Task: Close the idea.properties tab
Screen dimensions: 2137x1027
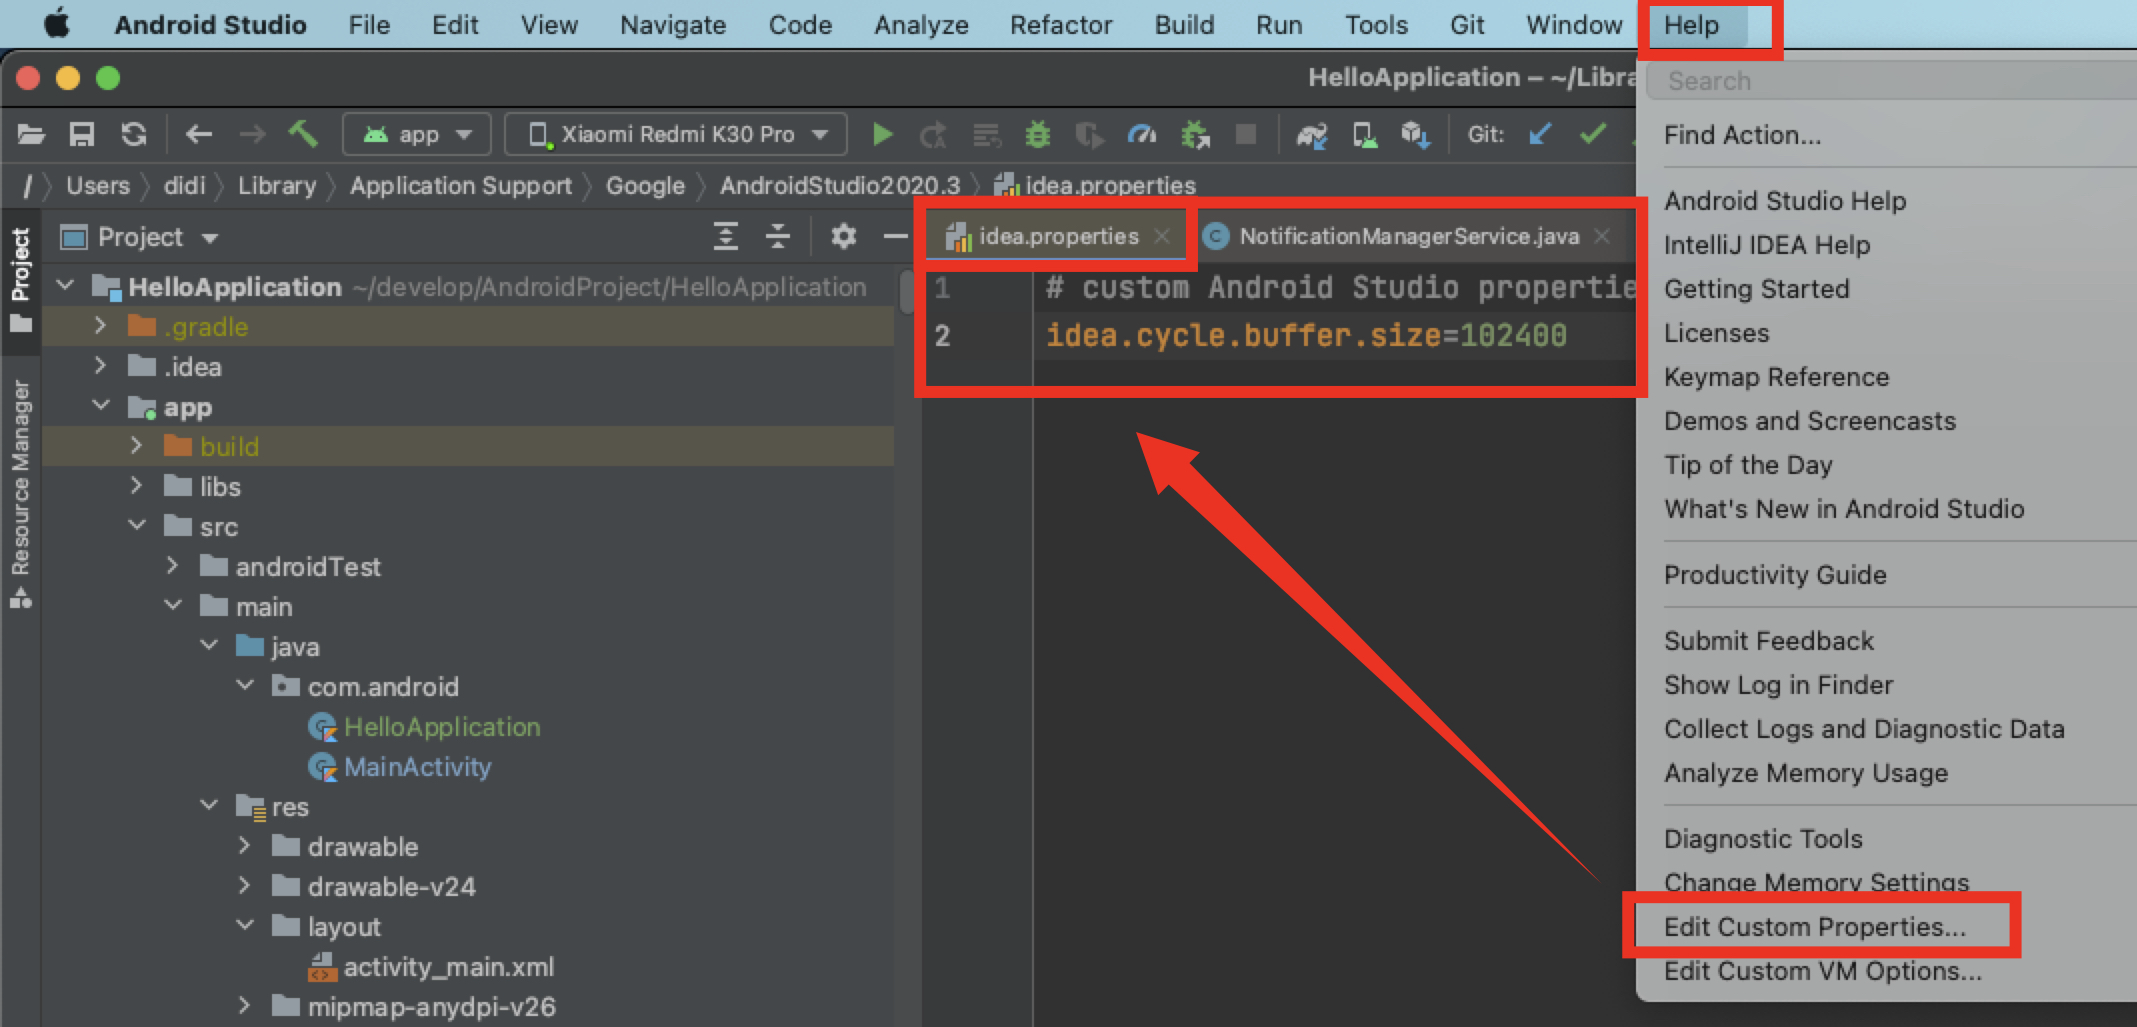Action: 1162,237
